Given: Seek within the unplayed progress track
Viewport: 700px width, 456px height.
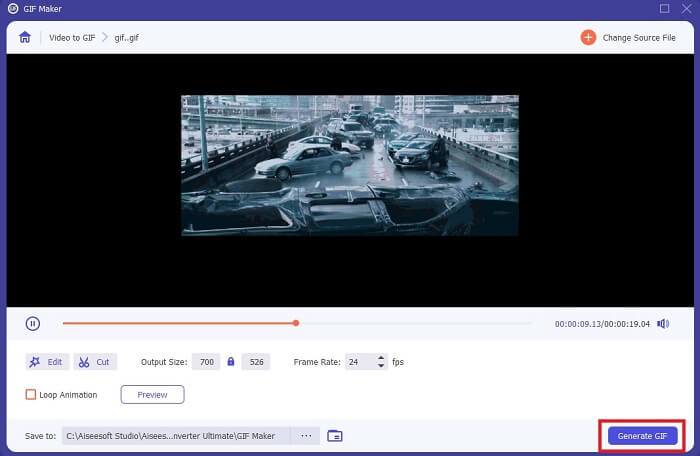Looking at the screenshot, I should (x=415, y=323).
